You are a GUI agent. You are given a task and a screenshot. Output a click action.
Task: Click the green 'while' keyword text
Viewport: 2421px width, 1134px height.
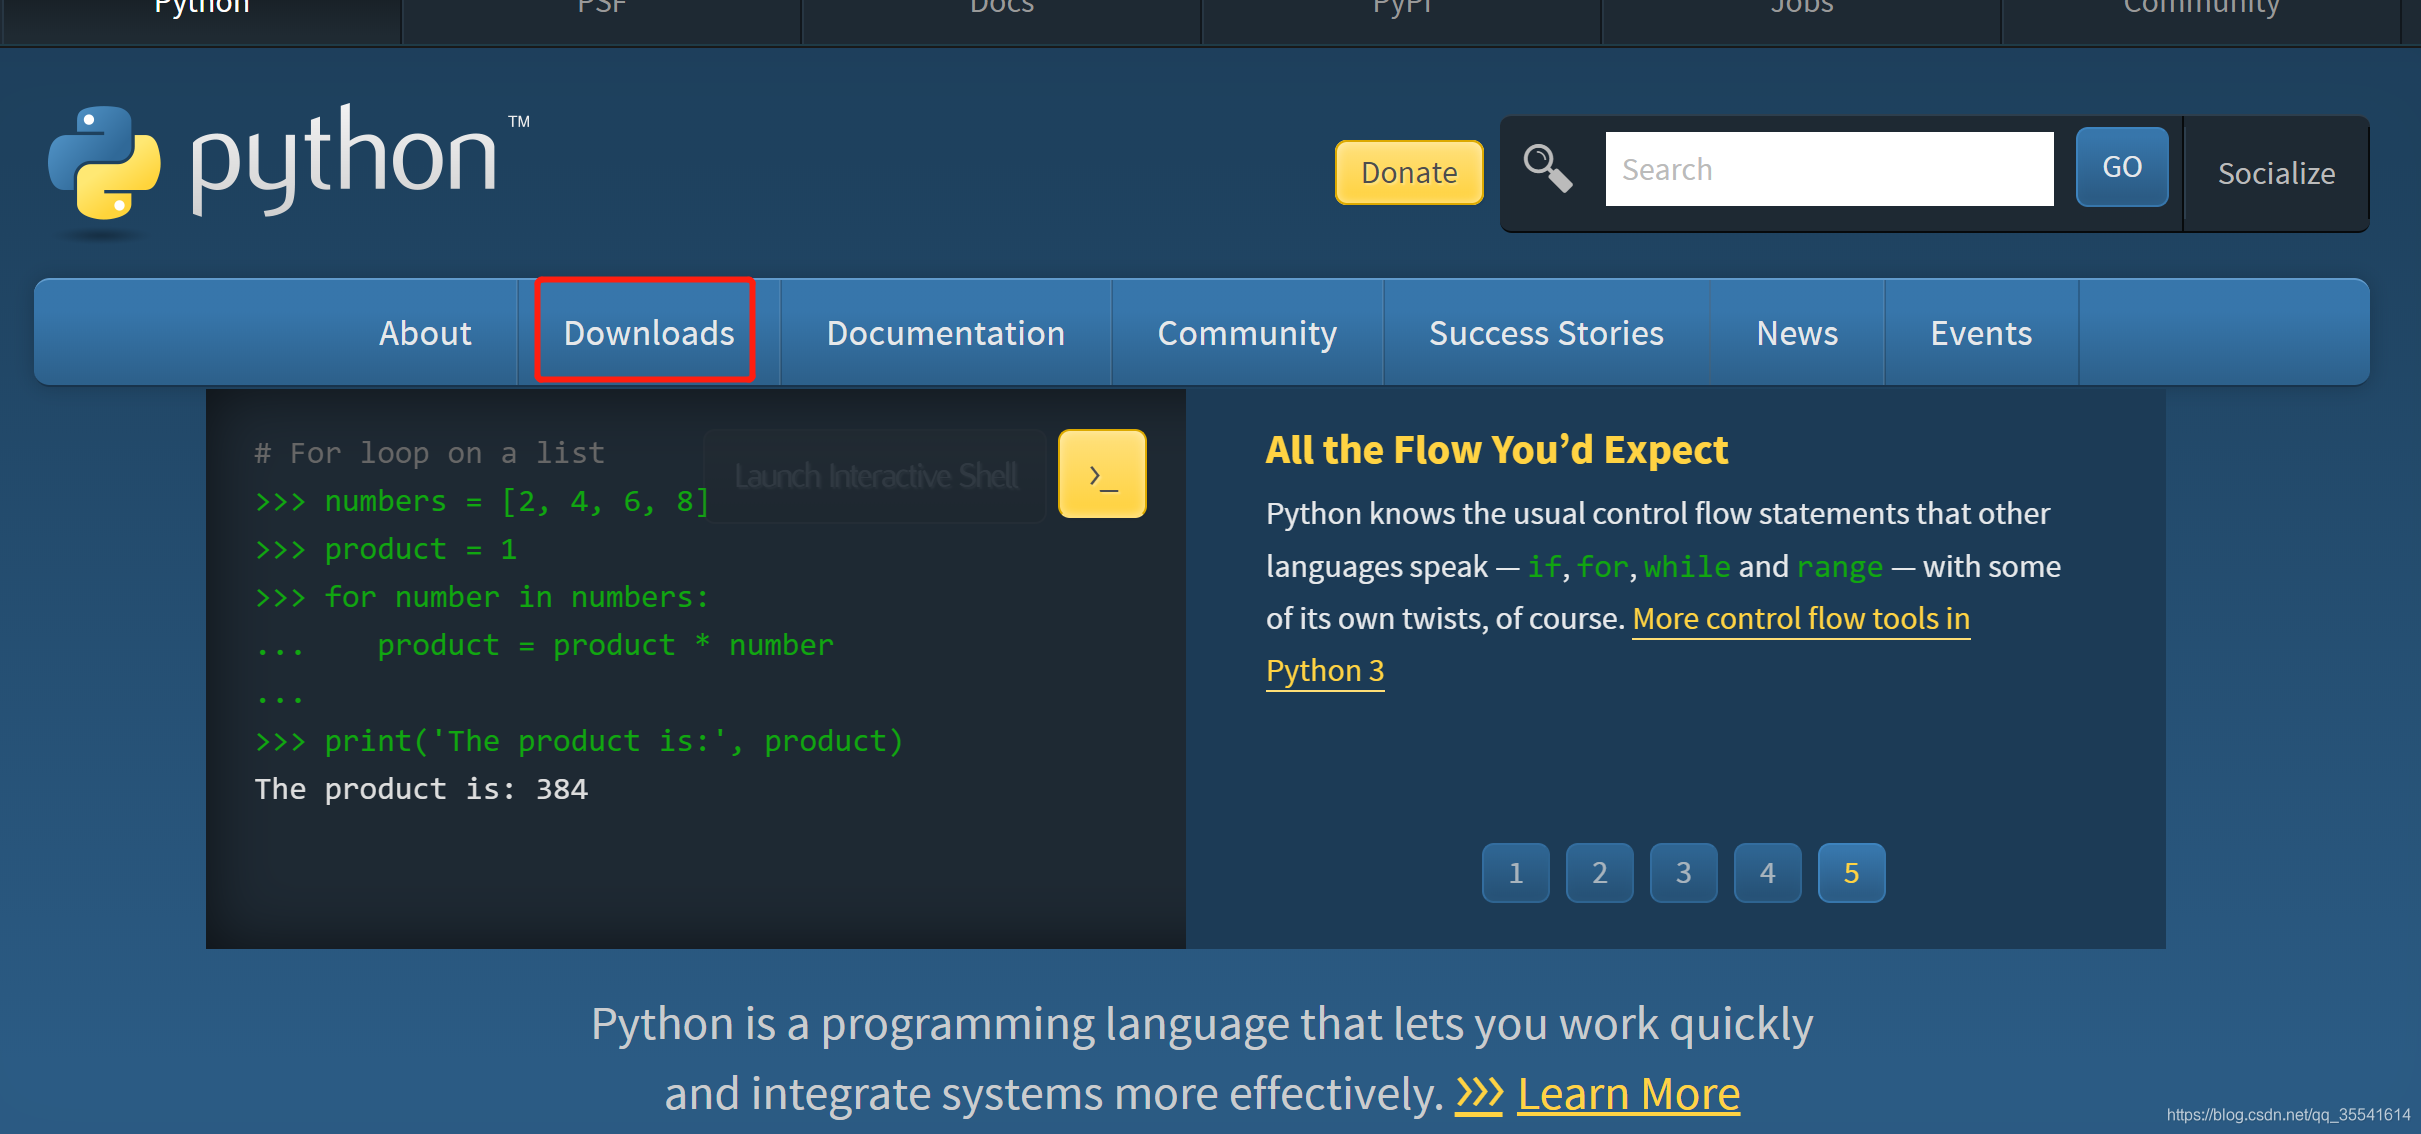1687,567
